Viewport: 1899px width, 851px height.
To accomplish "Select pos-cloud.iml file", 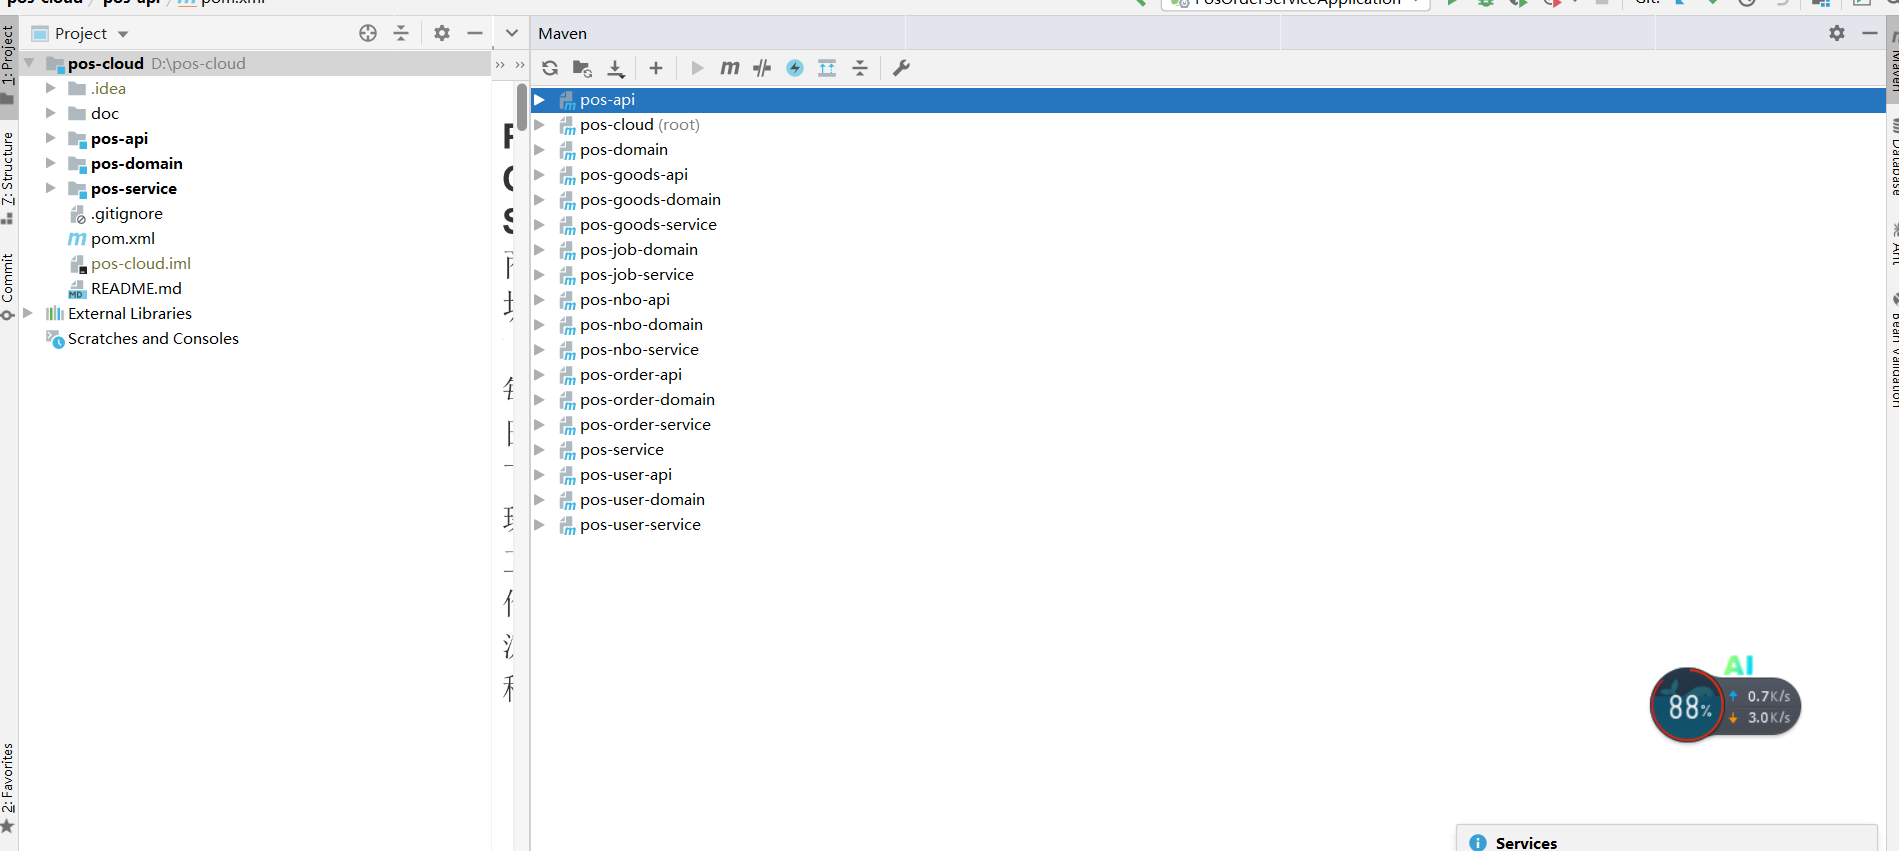I will [x=141, y=263].
